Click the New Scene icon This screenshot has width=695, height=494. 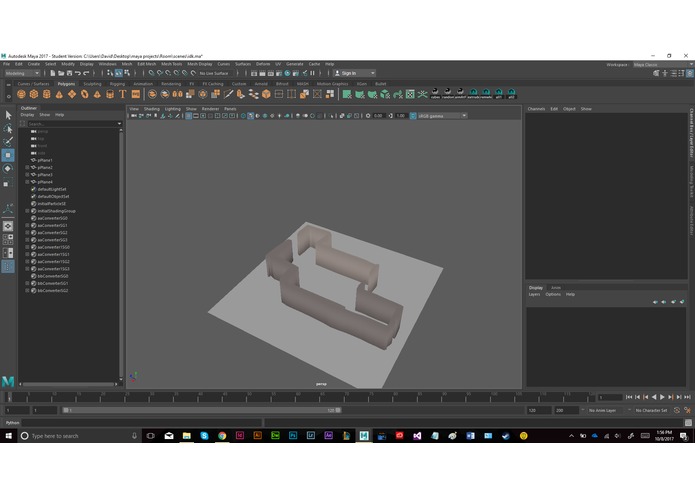tap(52, 73)
